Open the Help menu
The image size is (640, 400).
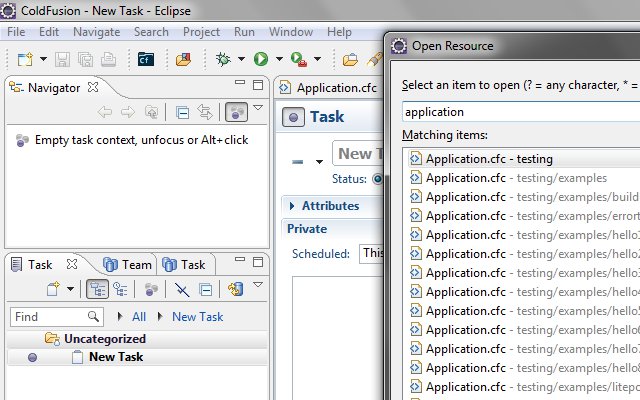[x=339, y=32]
